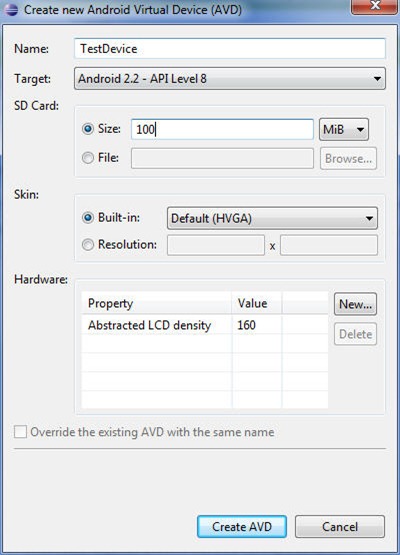Screen dimensions: 400x555
Task: Click the SD Card size field showing 100
Action: coord(222,129)
